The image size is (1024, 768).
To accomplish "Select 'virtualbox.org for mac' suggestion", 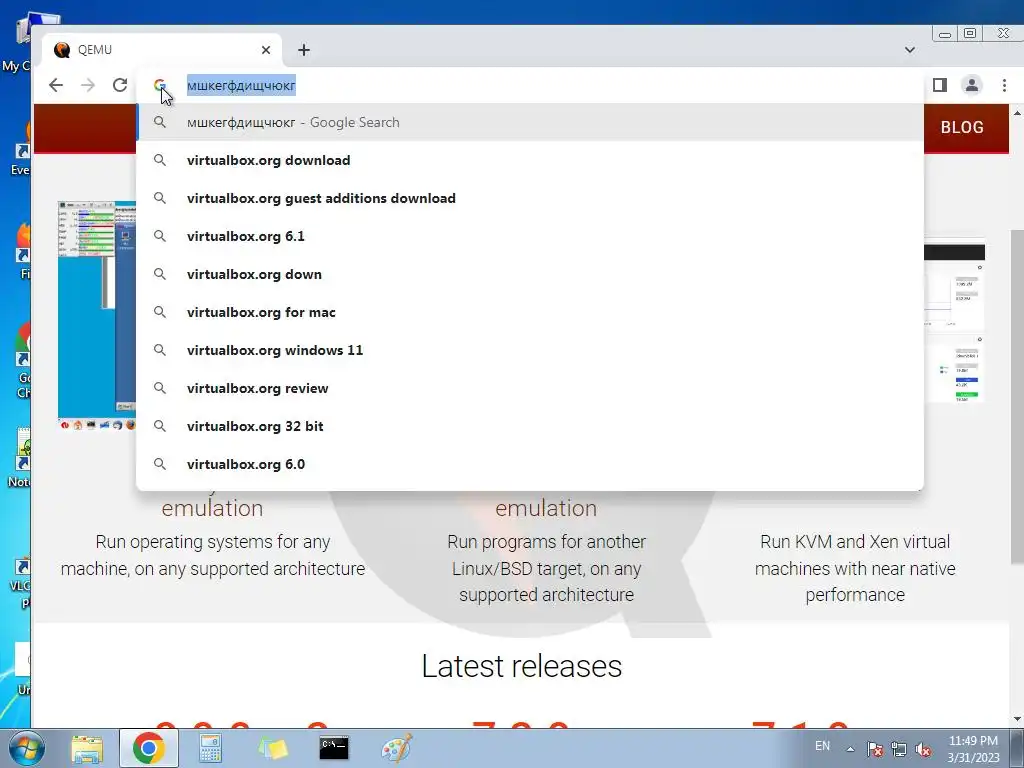I will point(530,312).
